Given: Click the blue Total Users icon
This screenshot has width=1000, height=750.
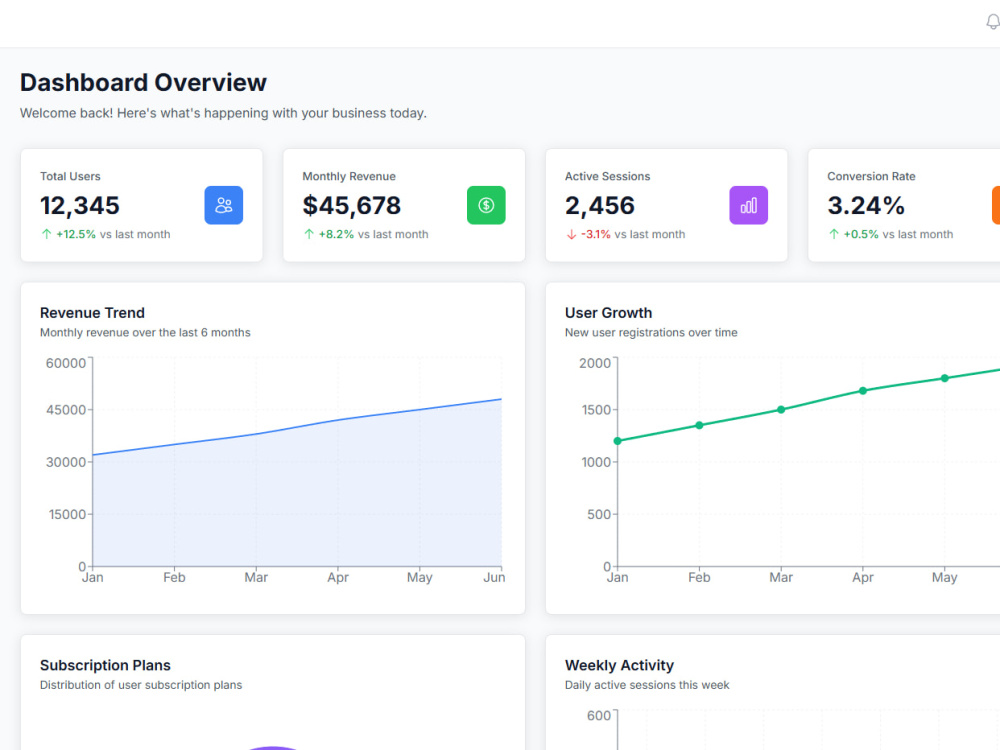Looking at the screenshot, I should tap(224, 205).
